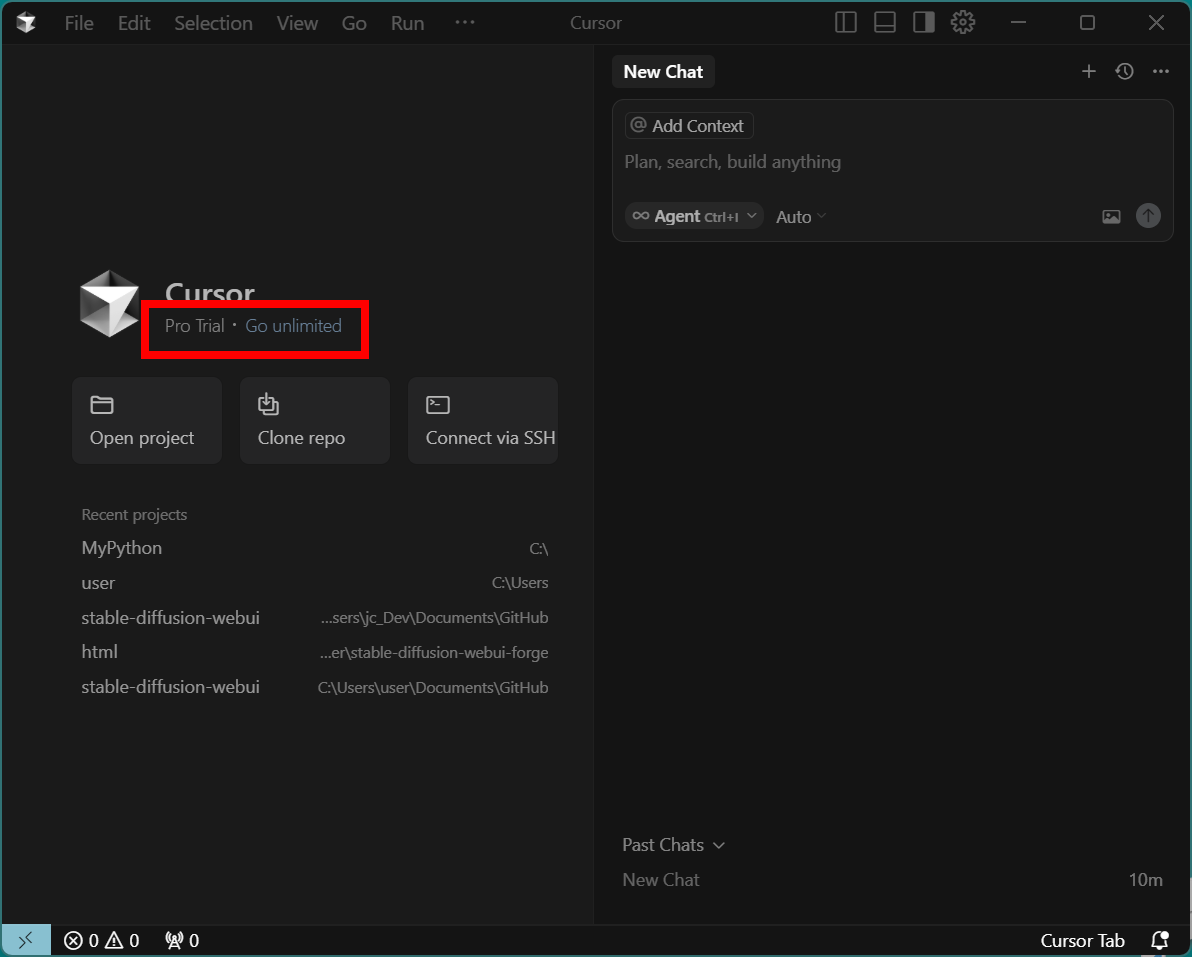Attach an image using the picture icon
This screenshot has width=1192, height=957.
click(1111, 217)
